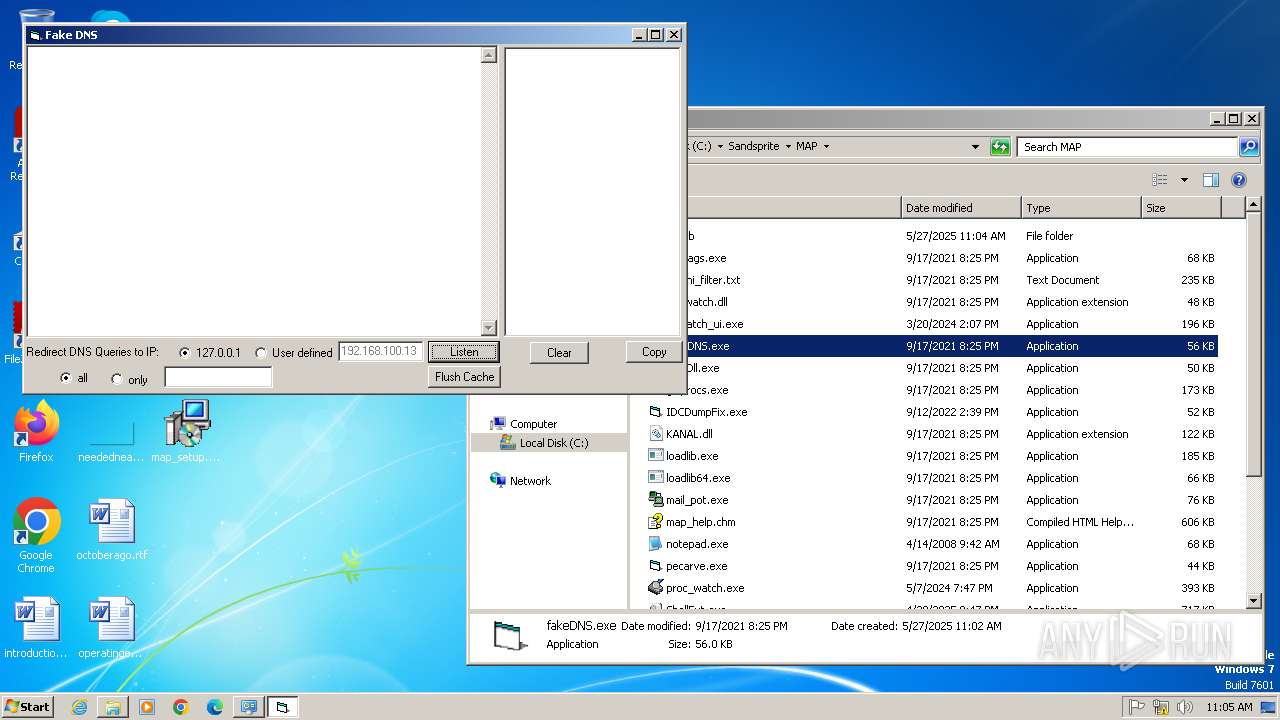
Task: Select the pecarve.exe file icon
Action: click(656, 566)
